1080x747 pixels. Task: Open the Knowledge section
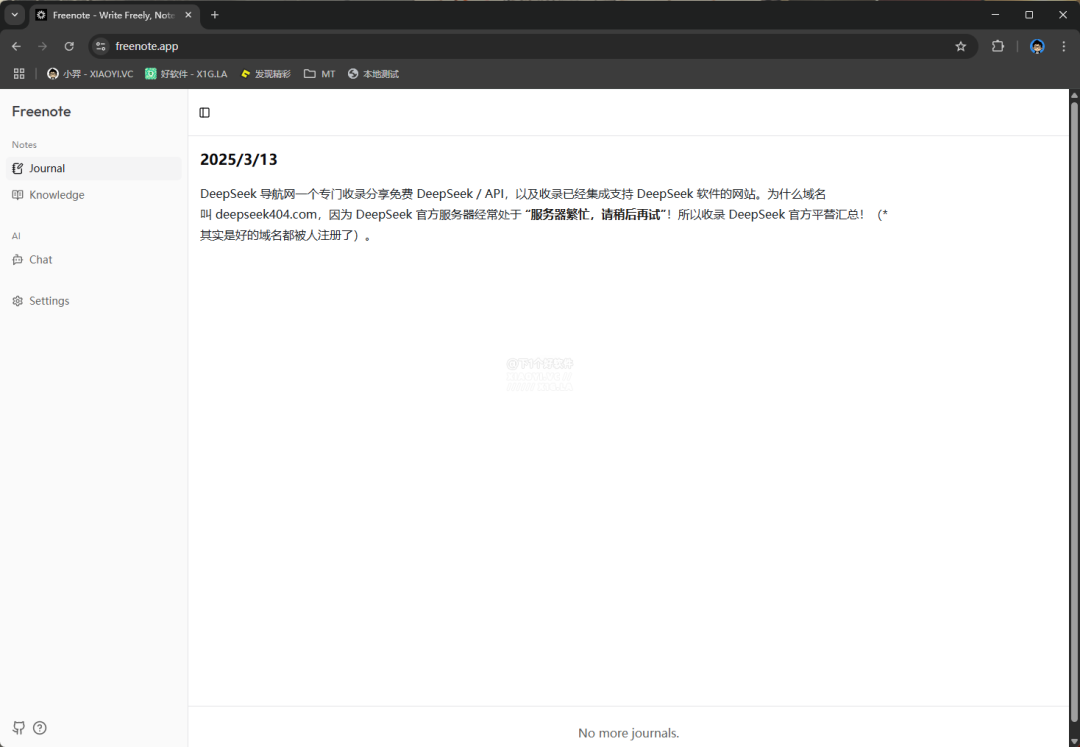click(94, 195)
